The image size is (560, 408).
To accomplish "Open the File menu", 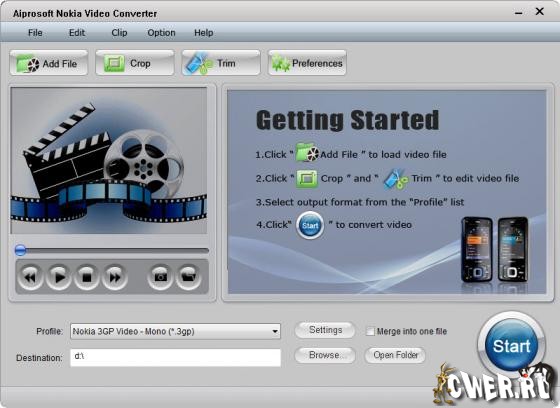I will tap(35, 33).
